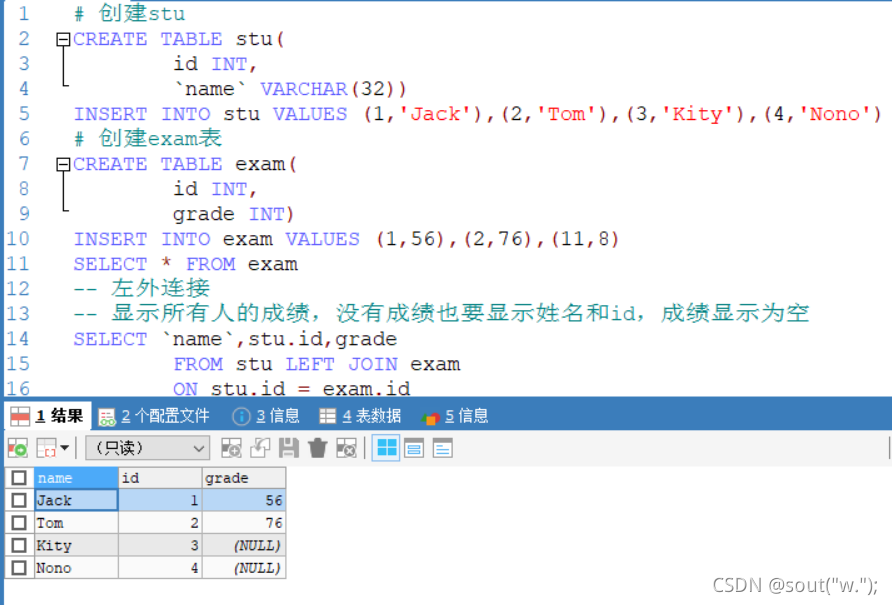The image size is (892, 605).
Task: Open the 5 信息 tab
Action: [x=455, y=417]
